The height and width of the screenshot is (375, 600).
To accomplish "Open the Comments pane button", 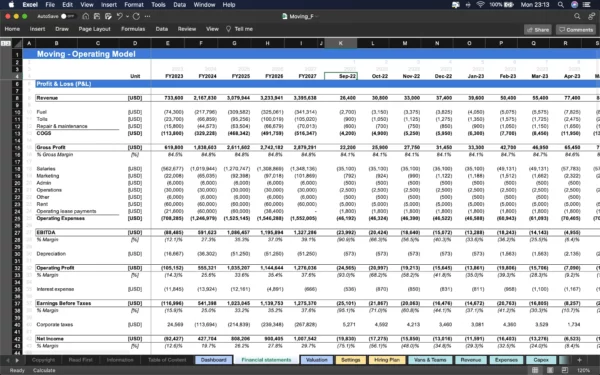I will point(576,29).
